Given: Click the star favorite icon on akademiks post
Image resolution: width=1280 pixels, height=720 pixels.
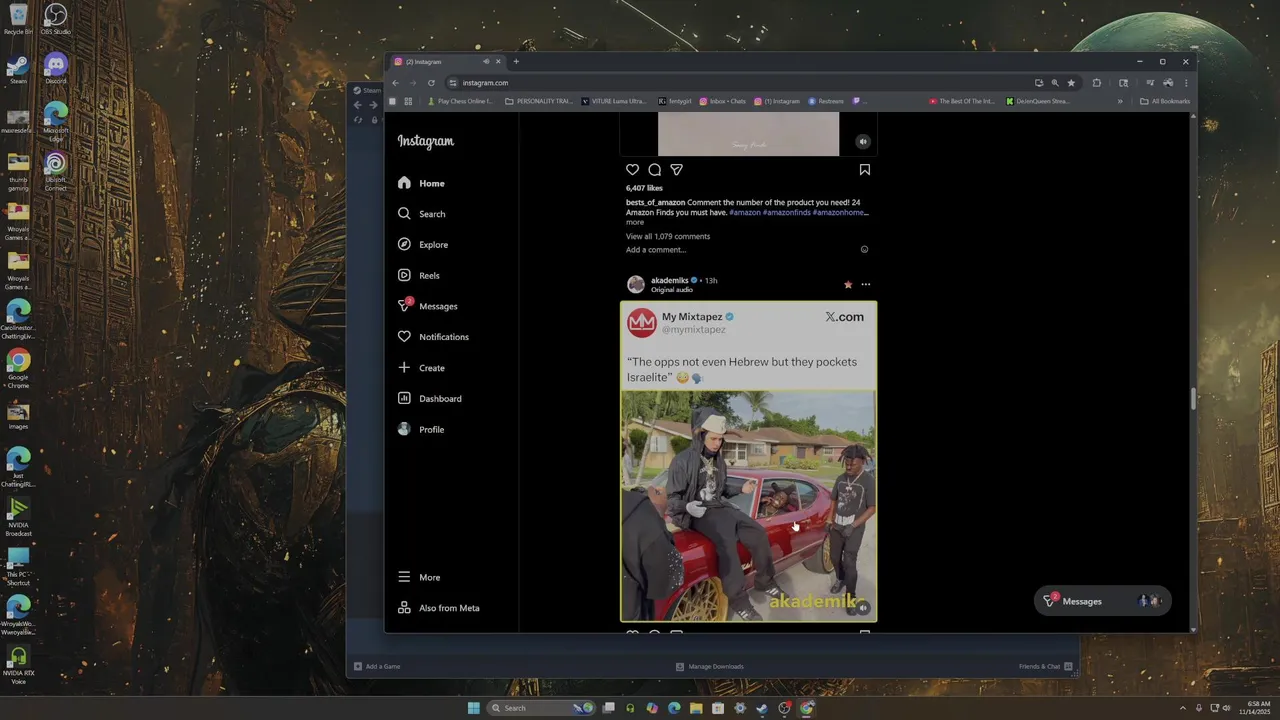Looking at the screenshot, I should (x=848, y=285).
